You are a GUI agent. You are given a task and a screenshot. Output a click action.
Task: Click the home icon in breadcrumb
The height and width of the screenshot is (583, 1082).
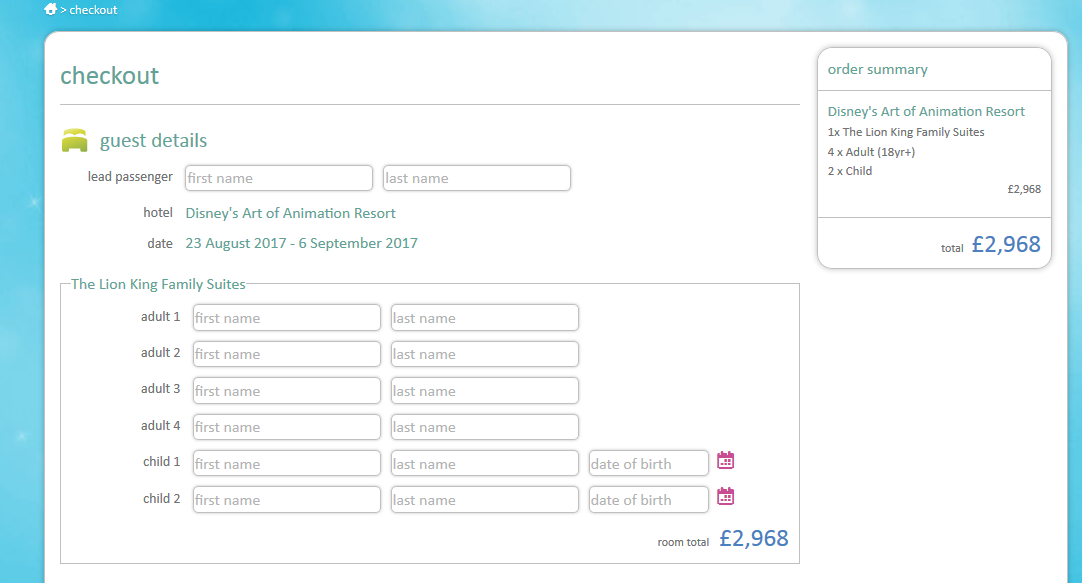pos(50,10)
